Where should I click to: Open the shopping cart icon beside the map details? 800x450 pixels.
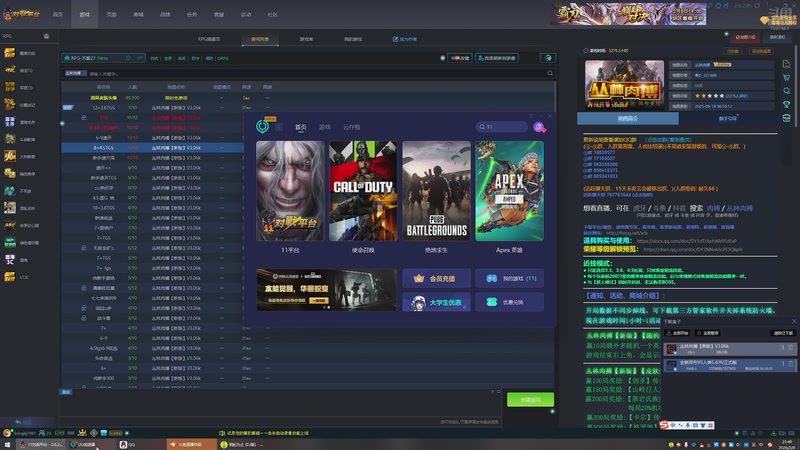pos(786,77)
